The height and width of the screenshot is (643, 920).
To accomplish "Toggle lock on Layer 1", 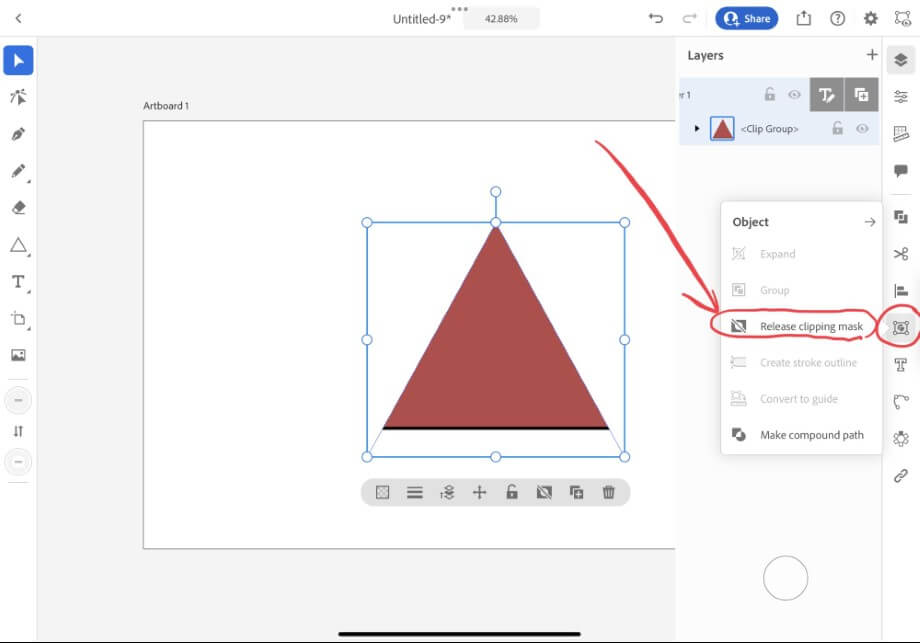I will [x=769, y=94].
